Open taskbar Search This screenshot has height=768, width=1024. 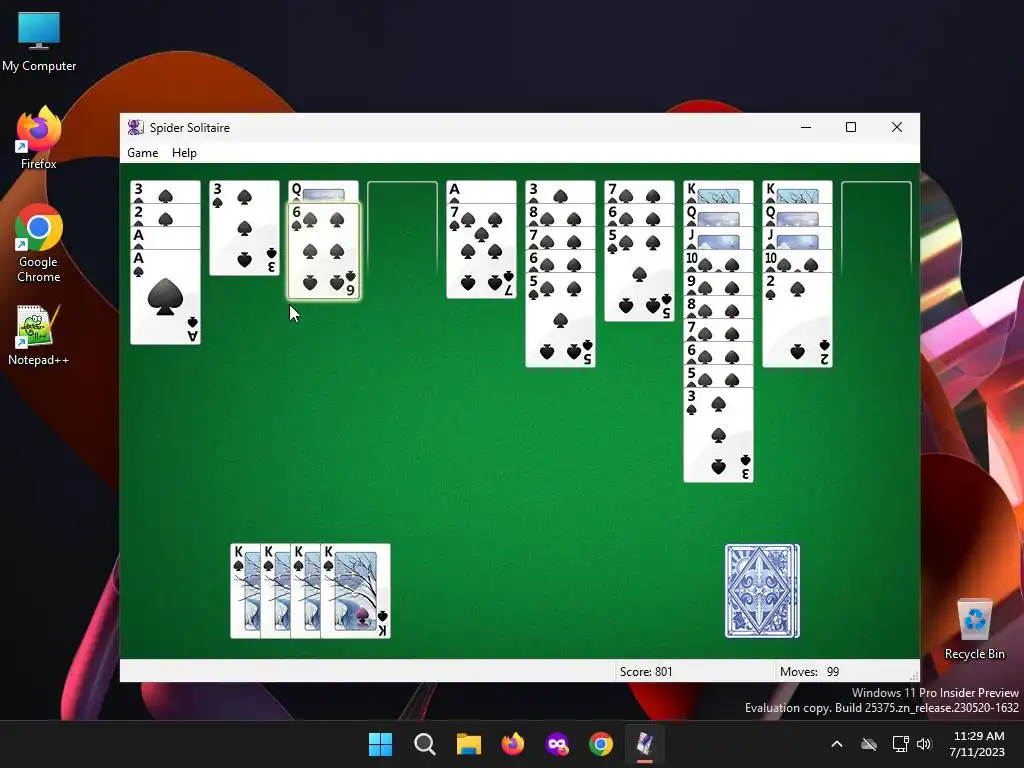coord(424,744)
